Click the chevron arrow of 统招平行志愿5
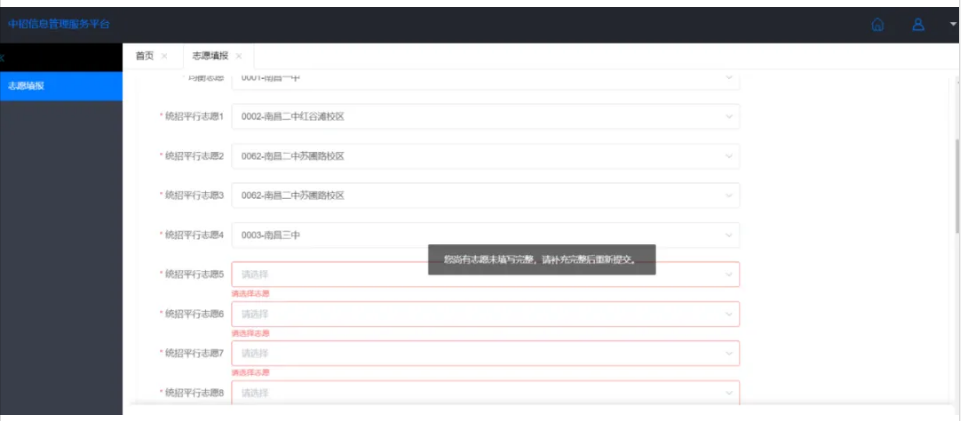The height and width of the screenshot is (421, 961). coord(729,275)
